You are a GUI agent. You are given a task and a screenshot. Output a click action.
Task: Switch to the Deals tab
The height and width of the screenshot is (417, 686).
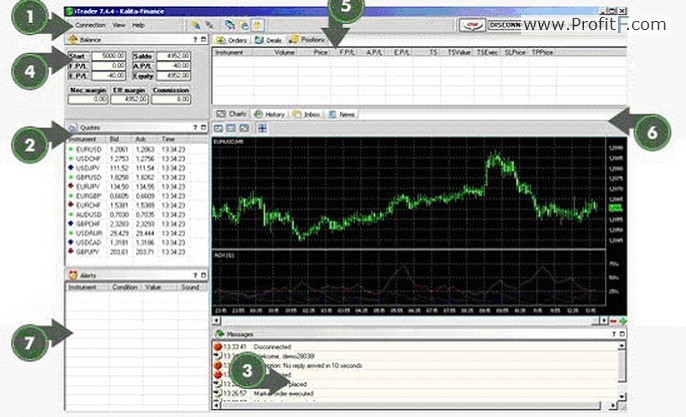[x=268, y=40]
